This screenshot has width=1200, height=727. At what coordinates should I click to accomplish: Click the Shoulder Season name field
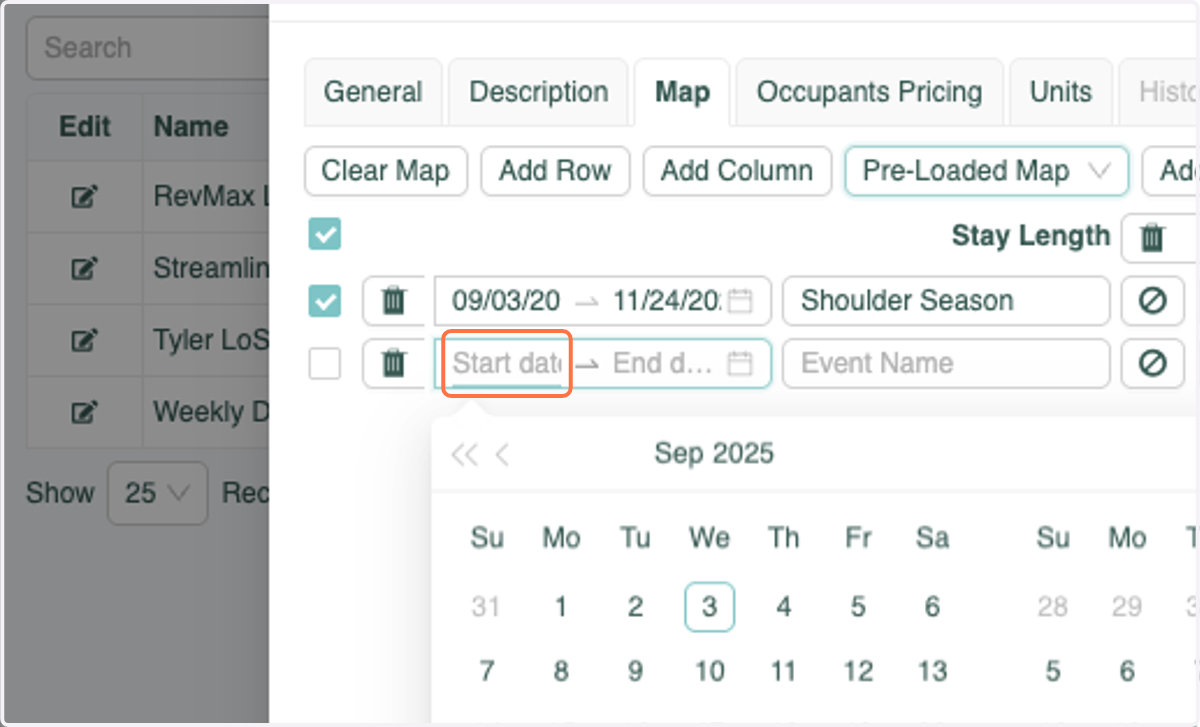tap(946, 301)
